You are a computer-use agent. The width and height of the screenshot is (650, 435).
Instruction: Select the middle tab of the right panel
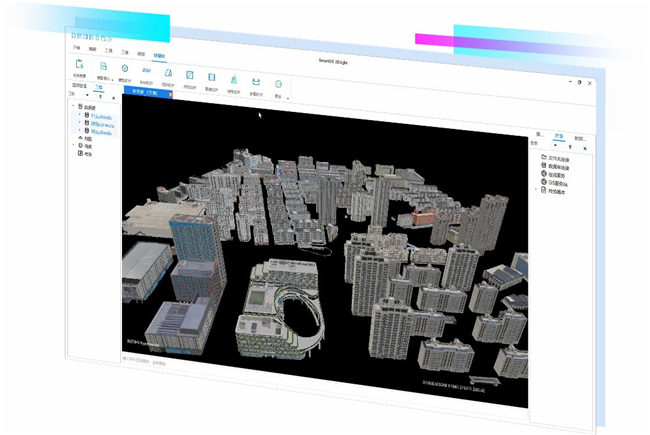click(559, 135)
